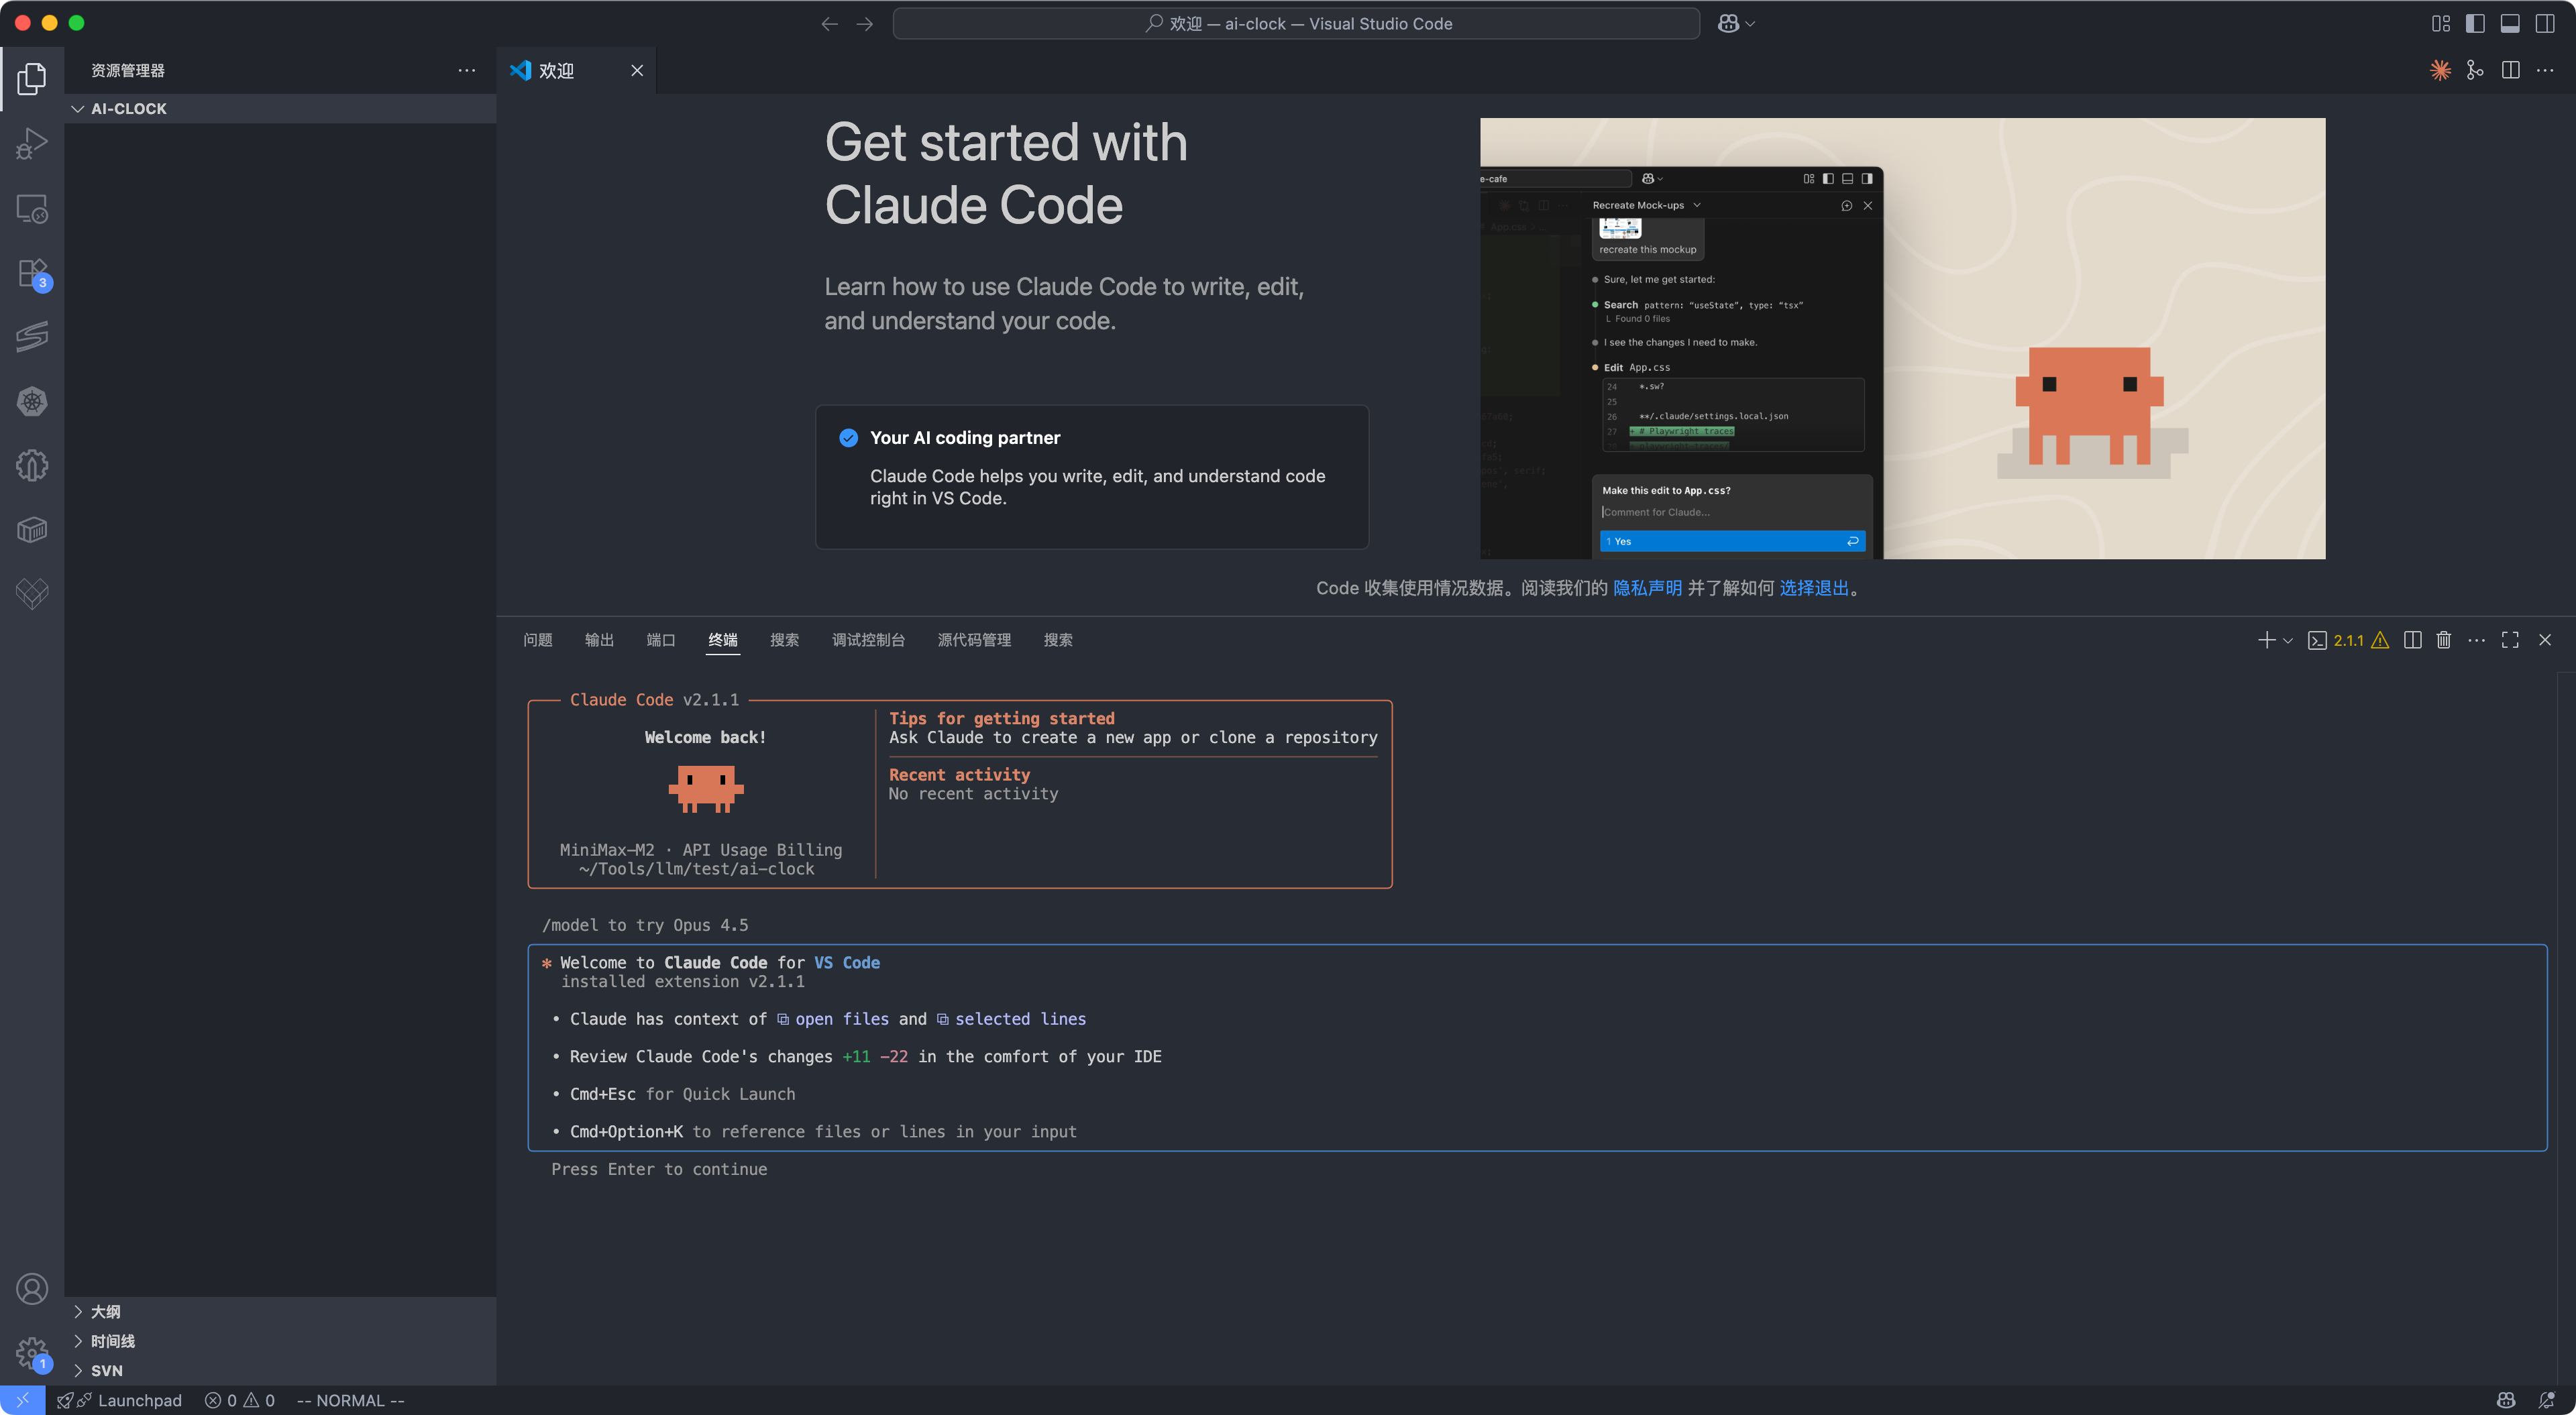Open the Remote Explorer sidebar icon
Viewport: 2576px width, 1415px height.
tap(32, 209)
